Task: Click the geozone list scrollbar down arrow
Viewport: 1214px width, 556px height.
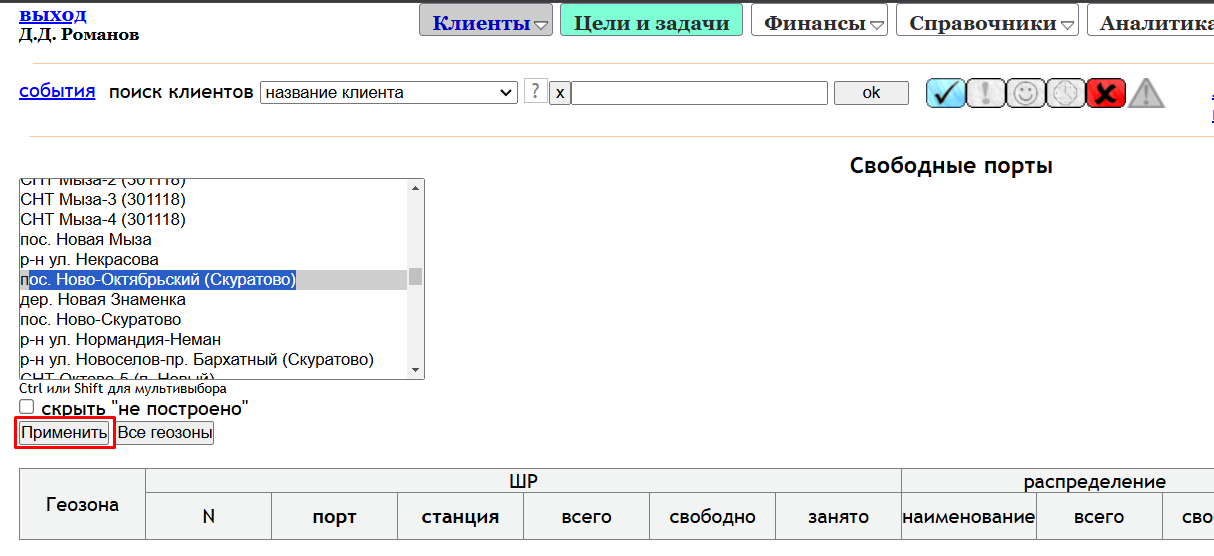Action: [x=416, y=371]
